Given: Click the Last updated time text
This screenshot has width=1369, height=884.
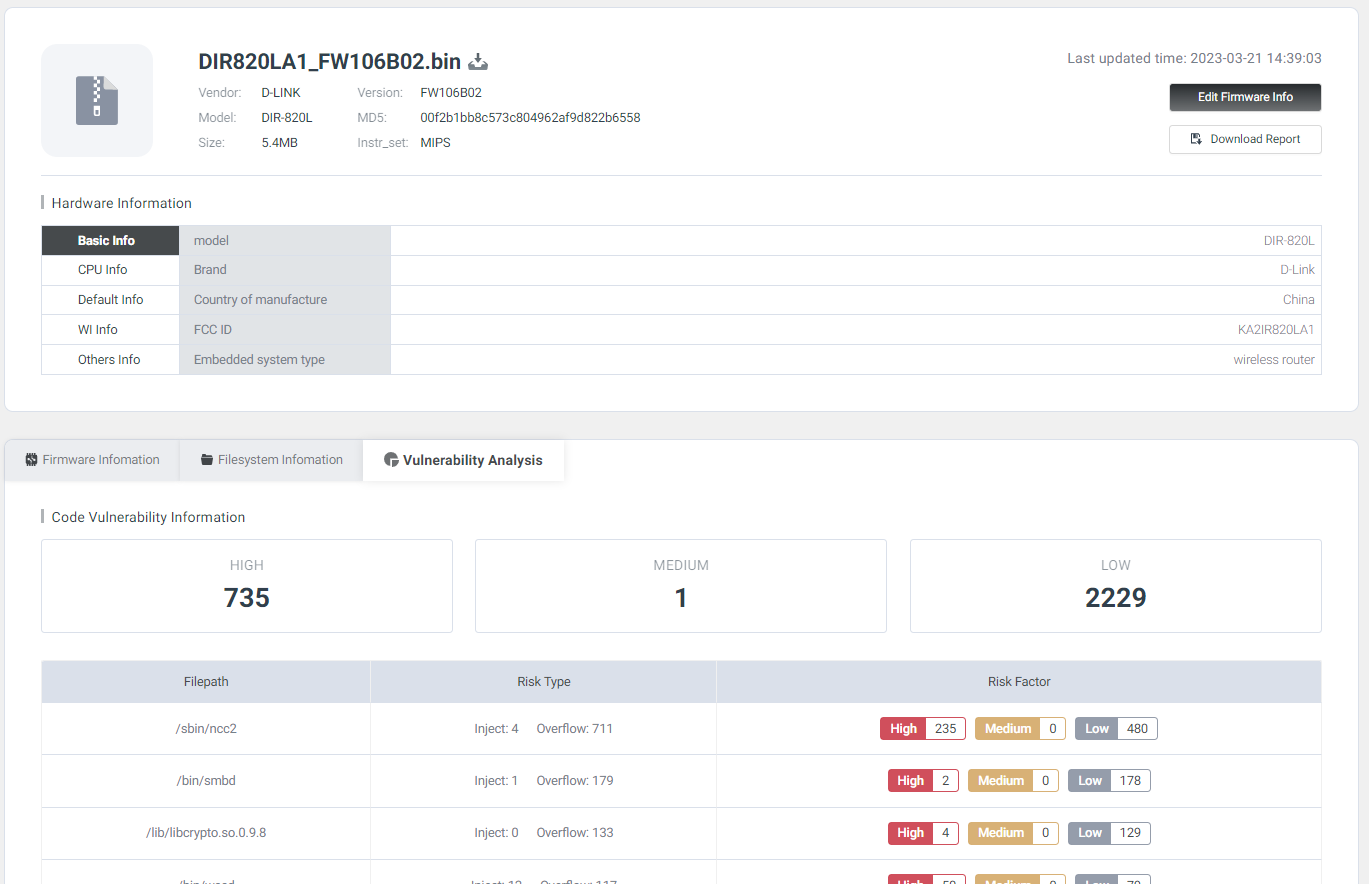Looking at the screenshot, I should pyautogui.click(x=1194, y=58).
